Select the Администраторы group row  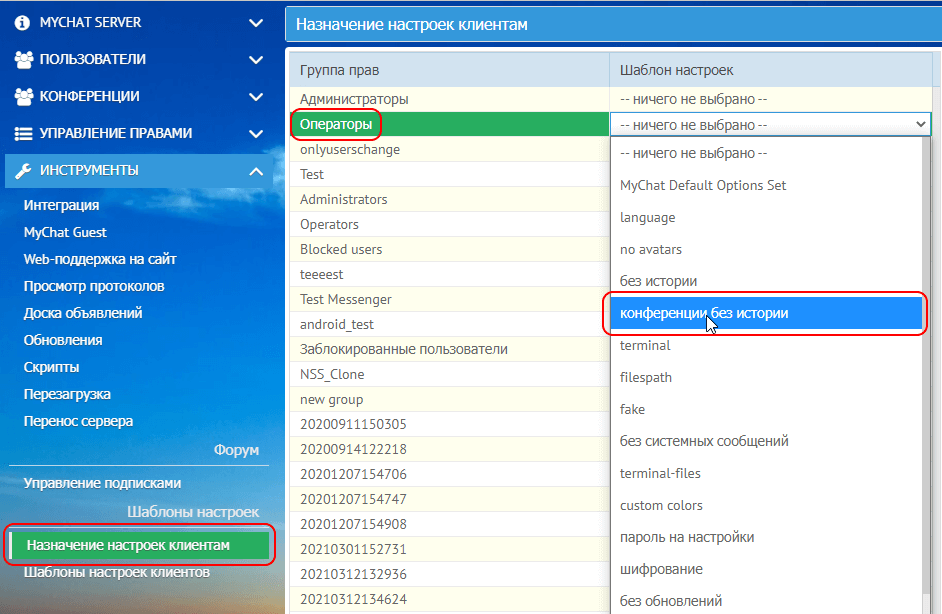(354, 100)
